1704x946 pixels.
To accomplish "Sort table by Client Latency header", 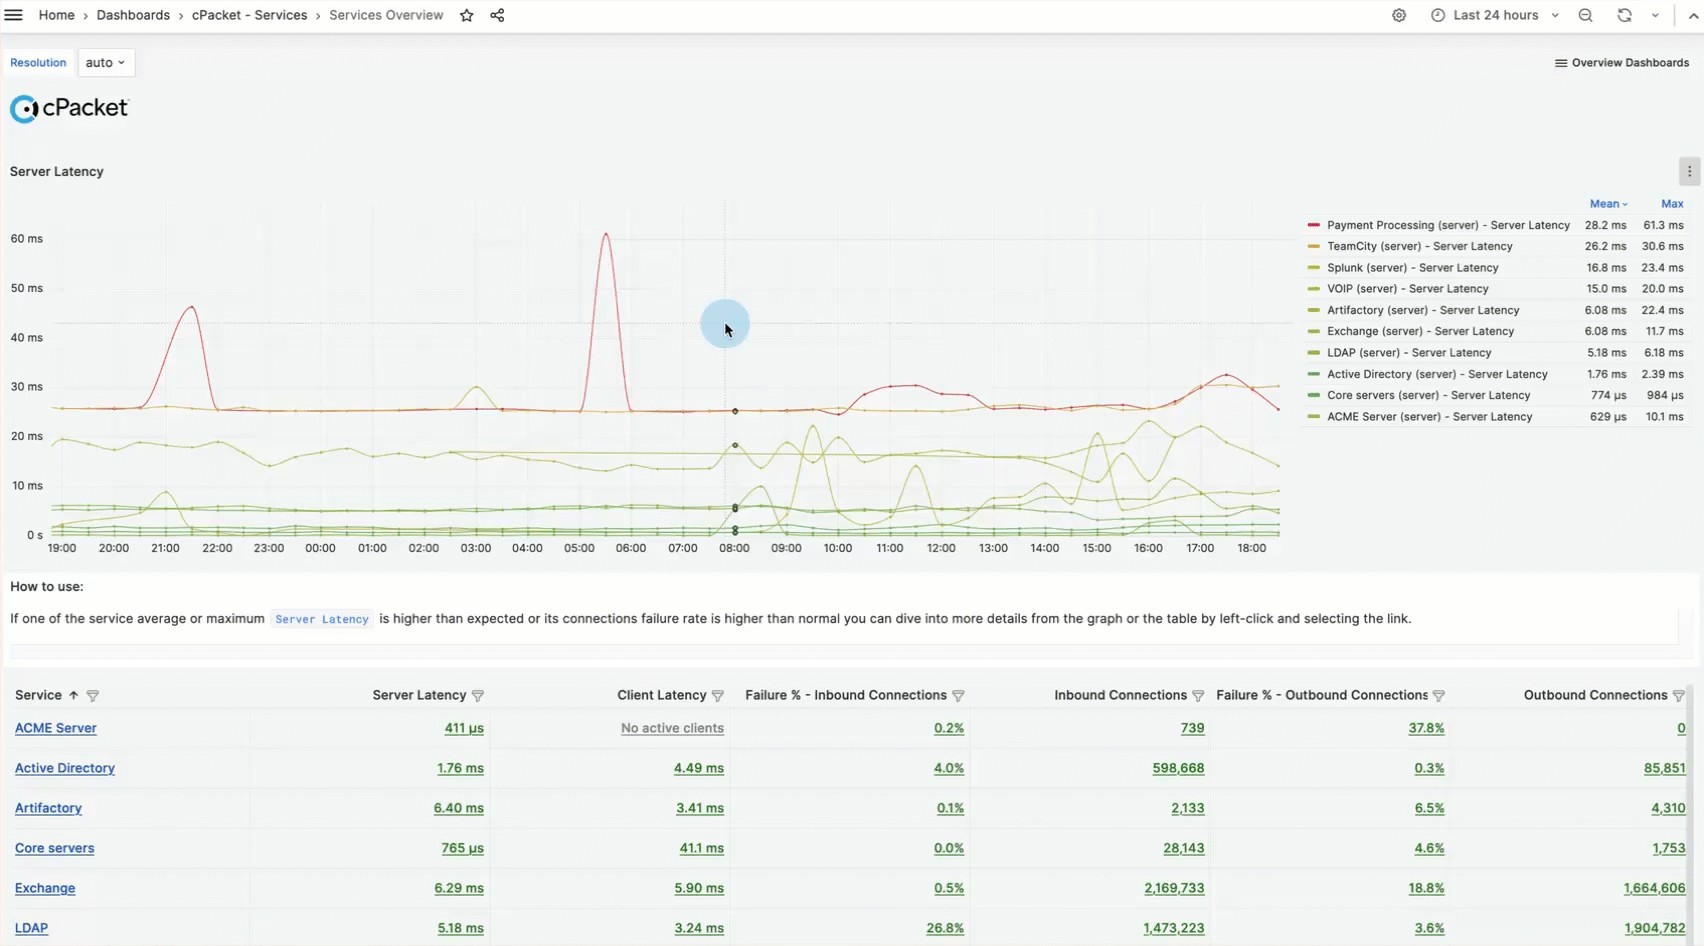I will click(661, 695).
